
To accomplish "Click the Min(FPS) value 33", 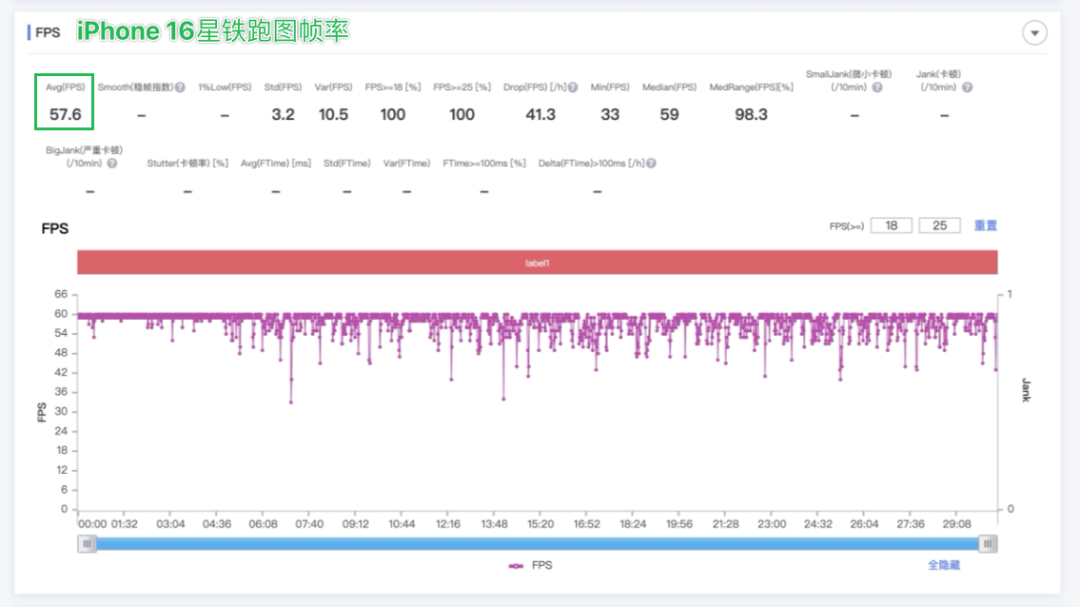I will click(610, 114).
